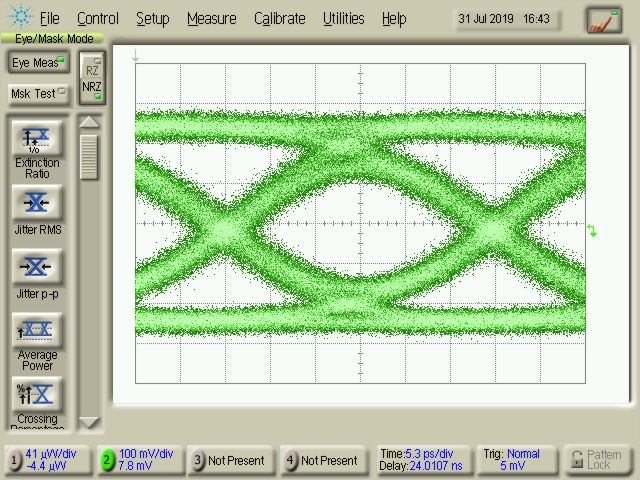Switch the RZ/NRZ signal format toggle
The width and height of the screenshot is (640, 480).
tap(92, 78)
